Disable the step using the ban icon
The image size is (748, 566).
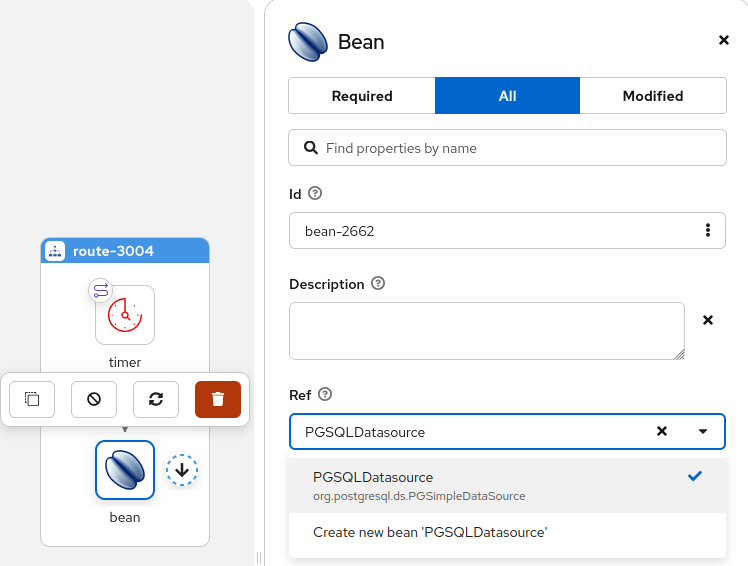[x=94, y=399]
